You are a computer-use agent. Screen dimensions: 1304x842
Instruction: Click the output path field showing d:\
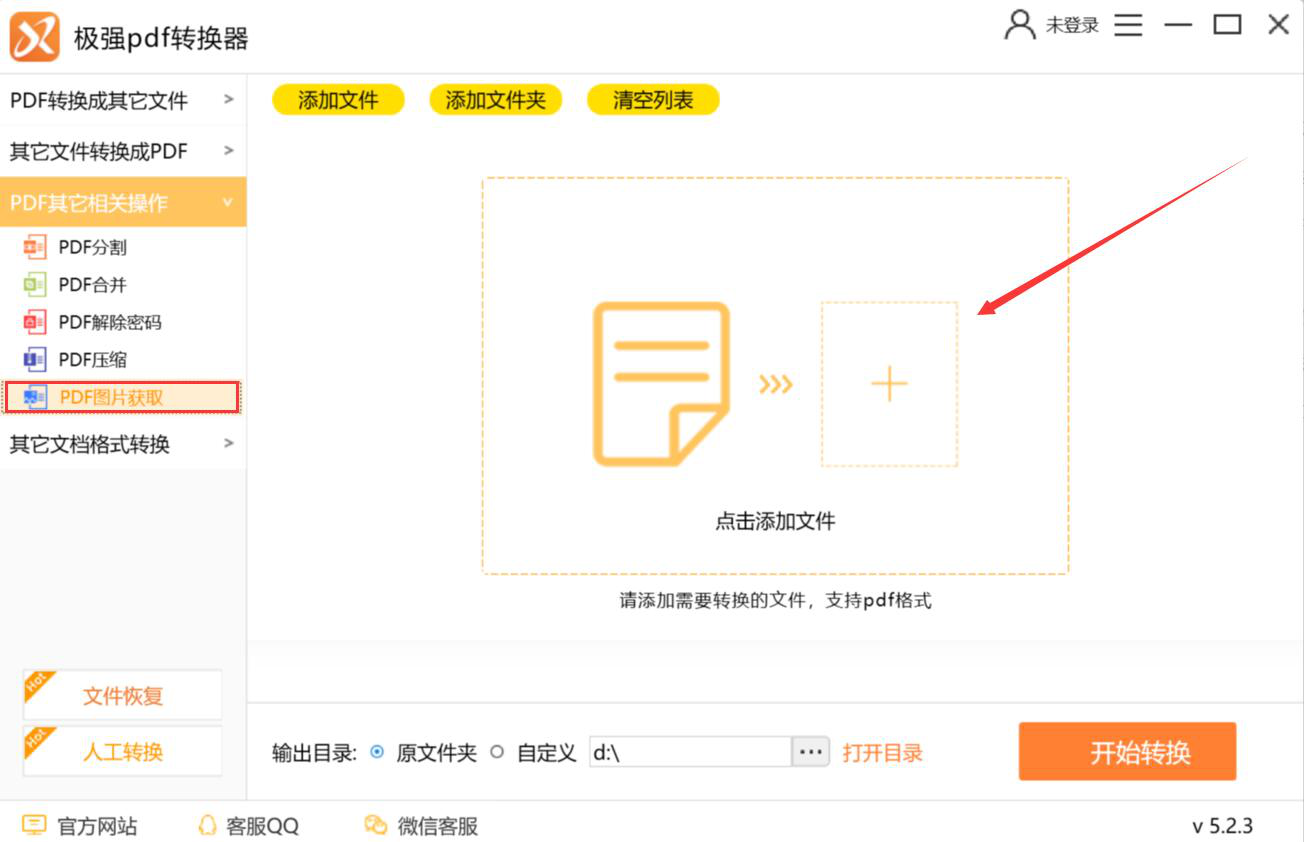coord(690,752)
